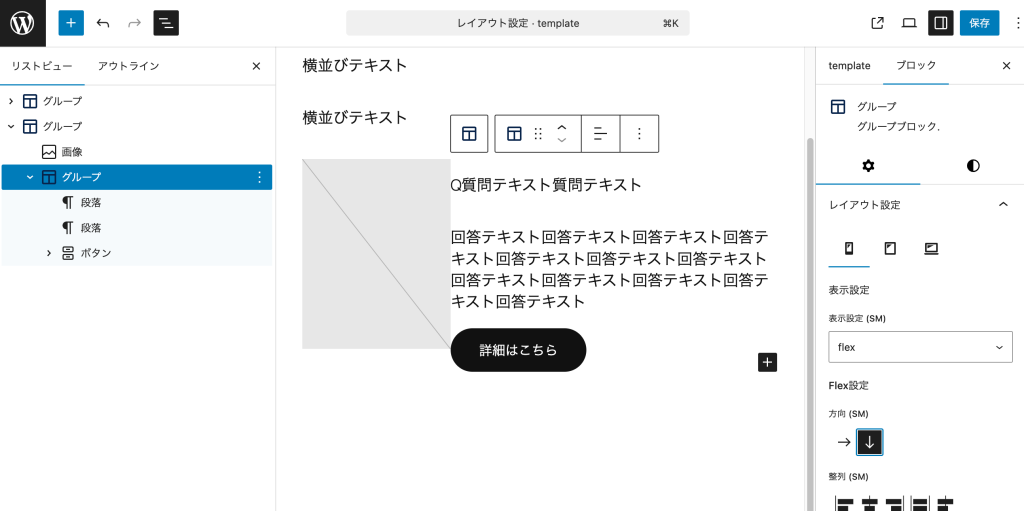Select the tablet breakpoint icon
The height and width of the screenshot is (511, 1024).
pos(890,248)
